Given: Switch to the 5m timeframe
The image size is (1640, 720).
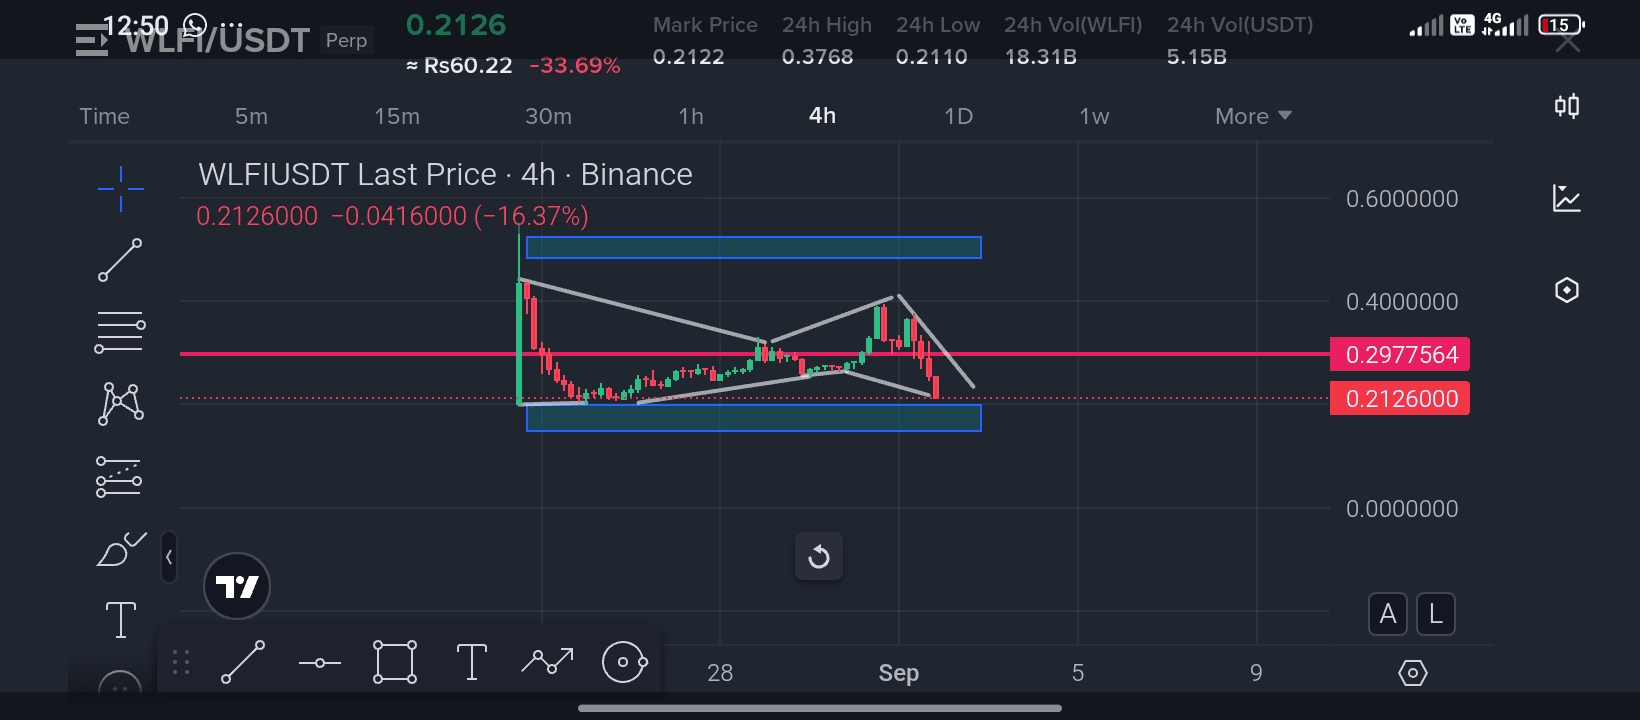Looking at the screenshot, I should click(251, 116).
